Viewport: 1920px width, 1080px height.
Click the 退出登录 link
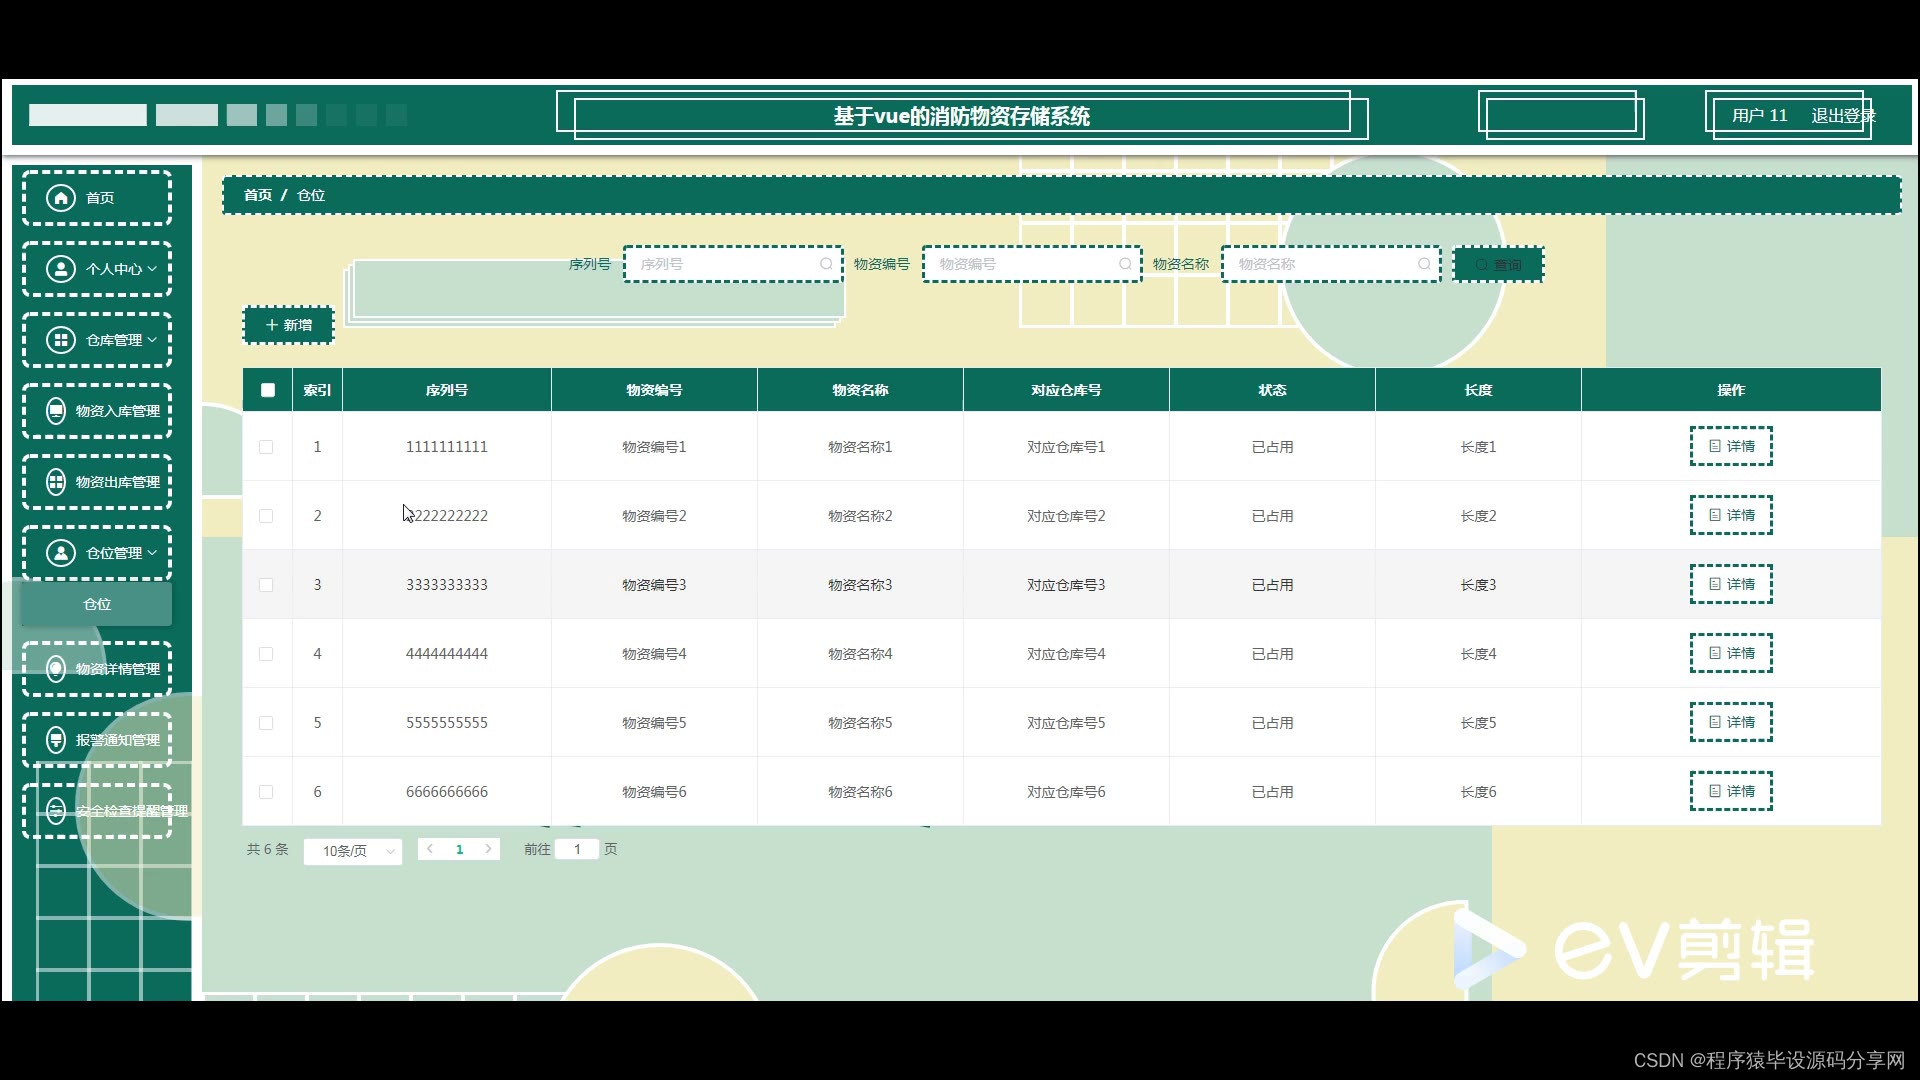pos(1842,116)
